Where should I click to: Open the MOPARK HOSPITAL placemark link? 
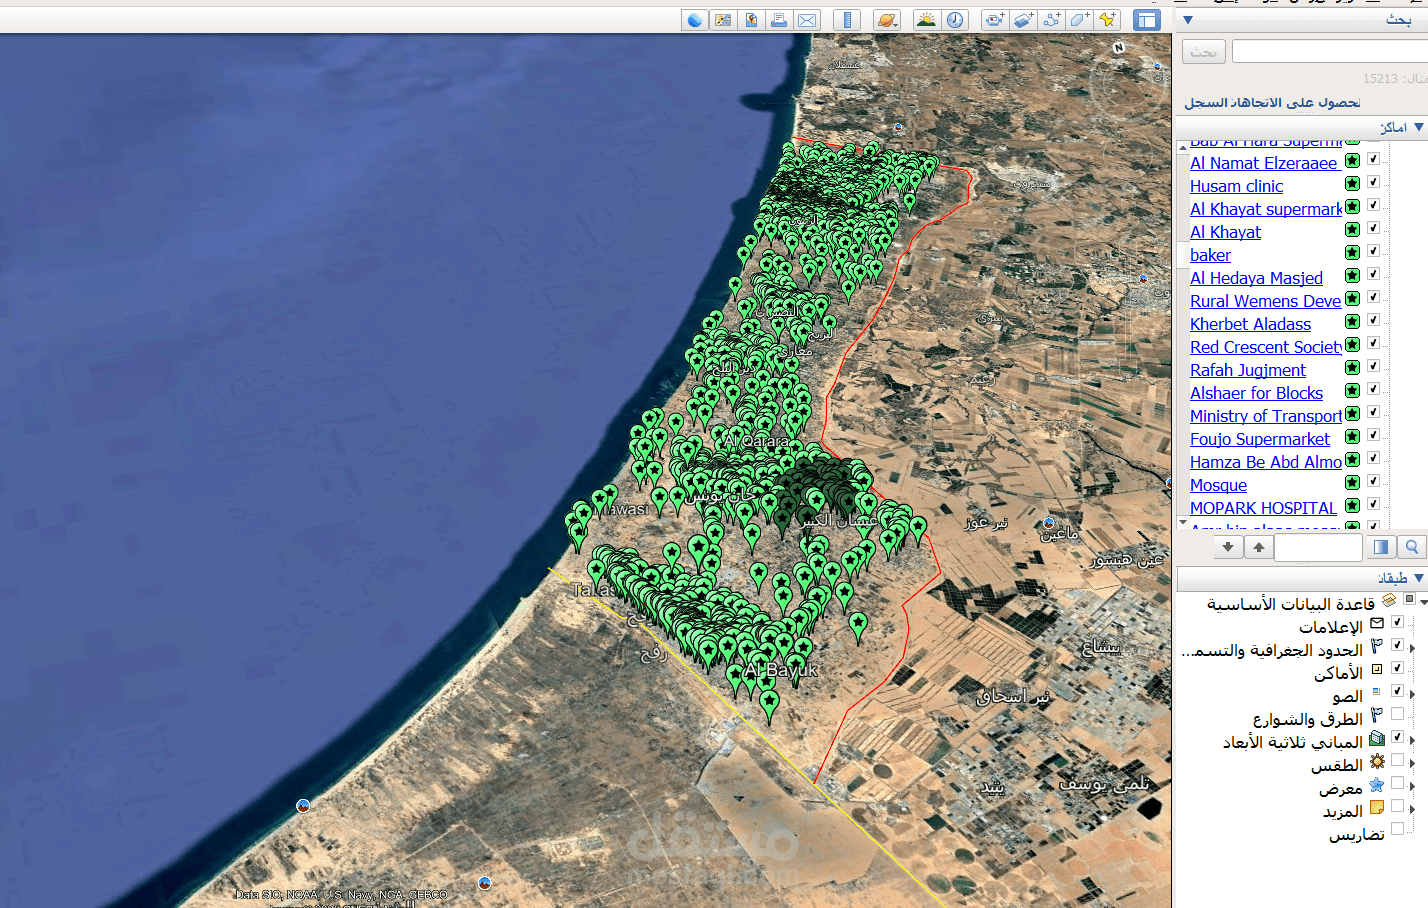[x=1263, y=508]
